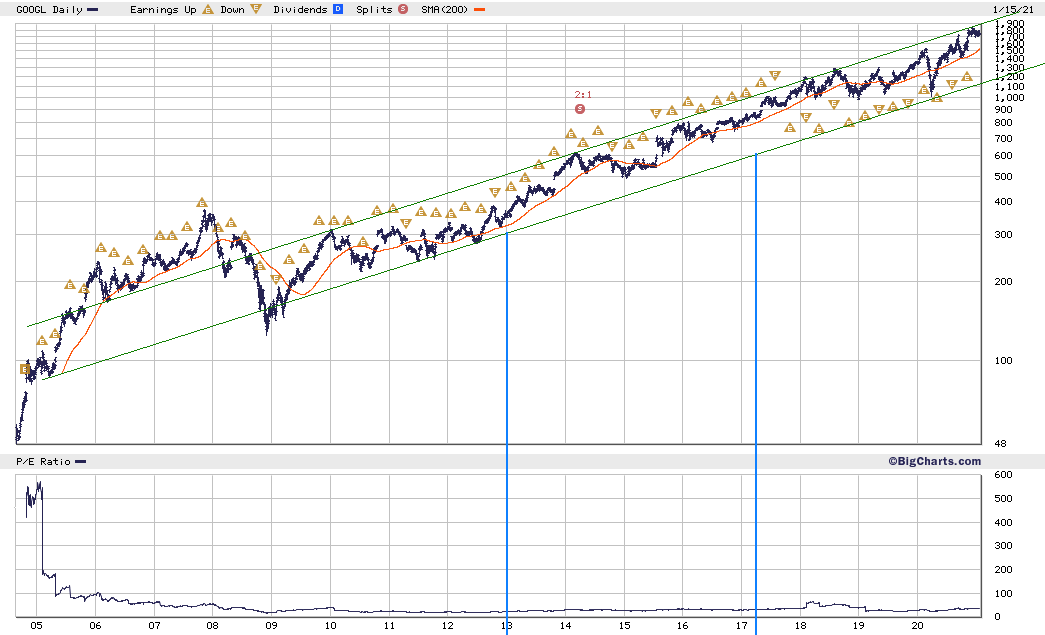Click the Earnings Down triangle icon in legend
Image resolution: width=1045 pixels, height=635 pixels.
click(256, 9)
